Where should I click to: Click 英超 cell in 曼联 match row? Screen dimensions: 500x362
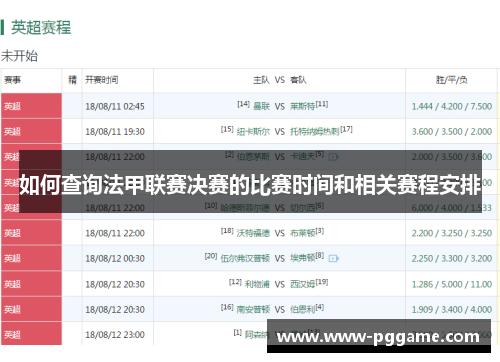tap(31, 106)
